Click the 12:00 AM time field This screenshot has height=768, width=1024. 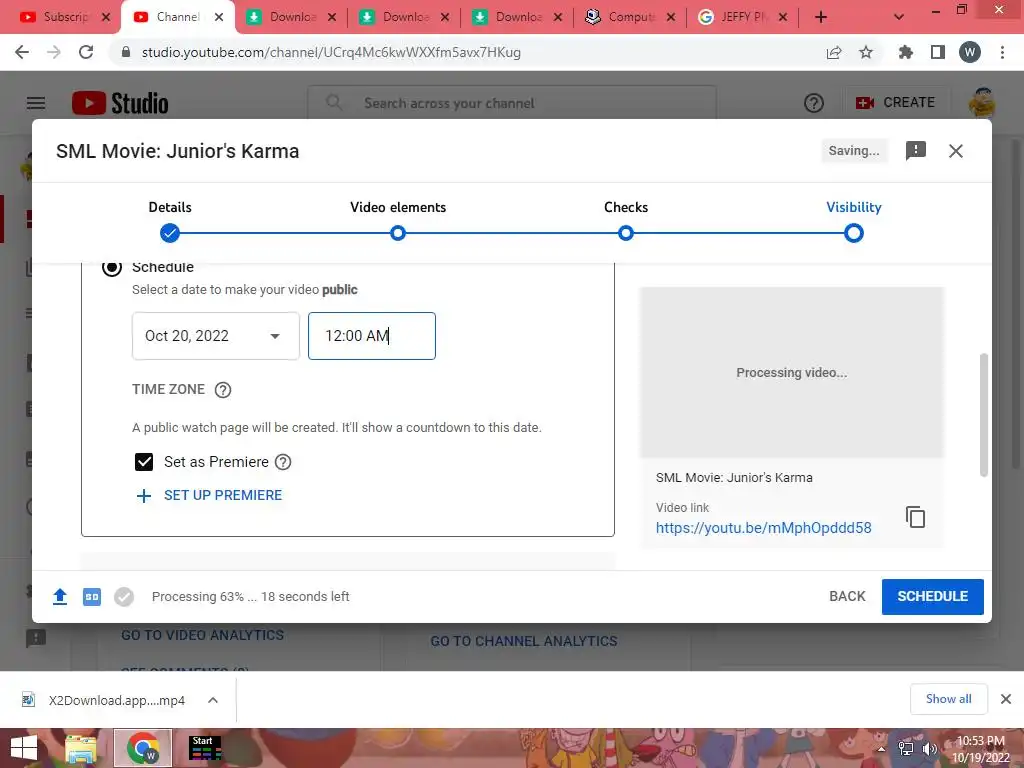click(x=372, y=336)
